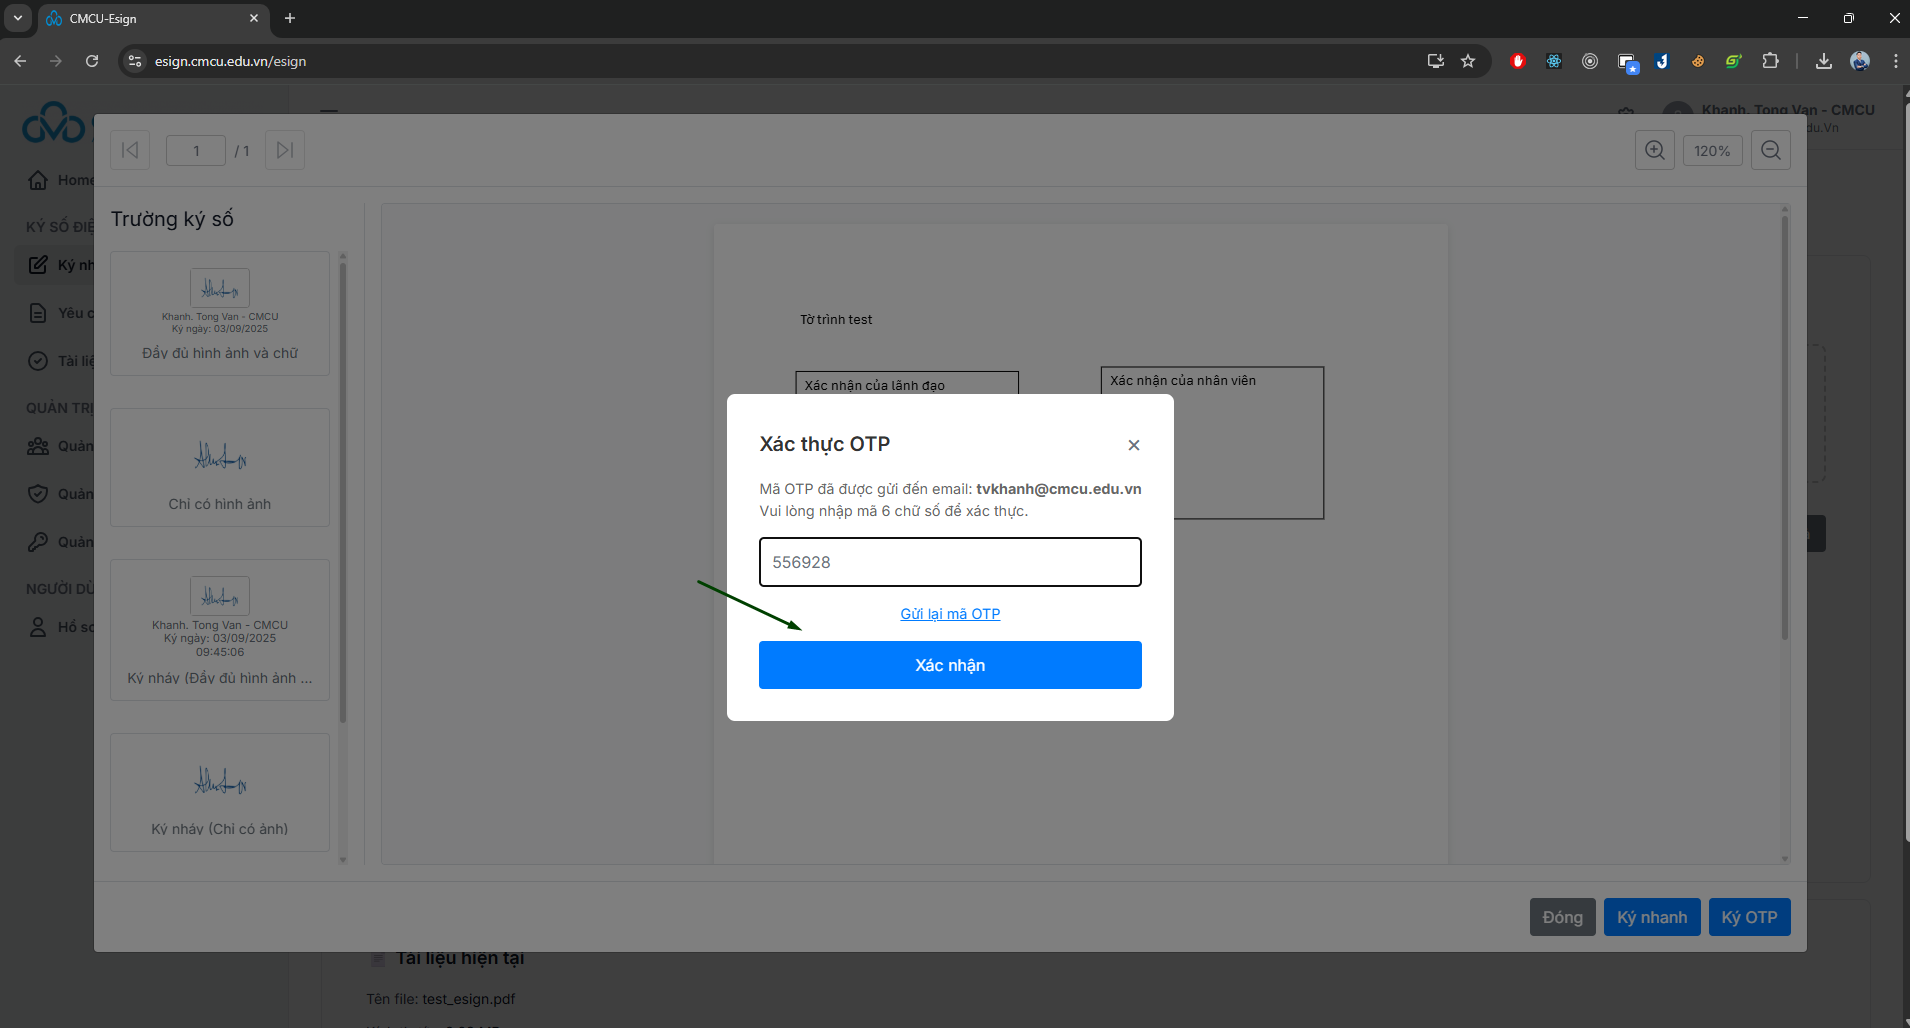Image resolution: width=1910 pixels, height=1028 pixels.
Task: Select 'Ký nháy (Chỉ có ảnh)' signature thumbnail
Action: (220, 793)
